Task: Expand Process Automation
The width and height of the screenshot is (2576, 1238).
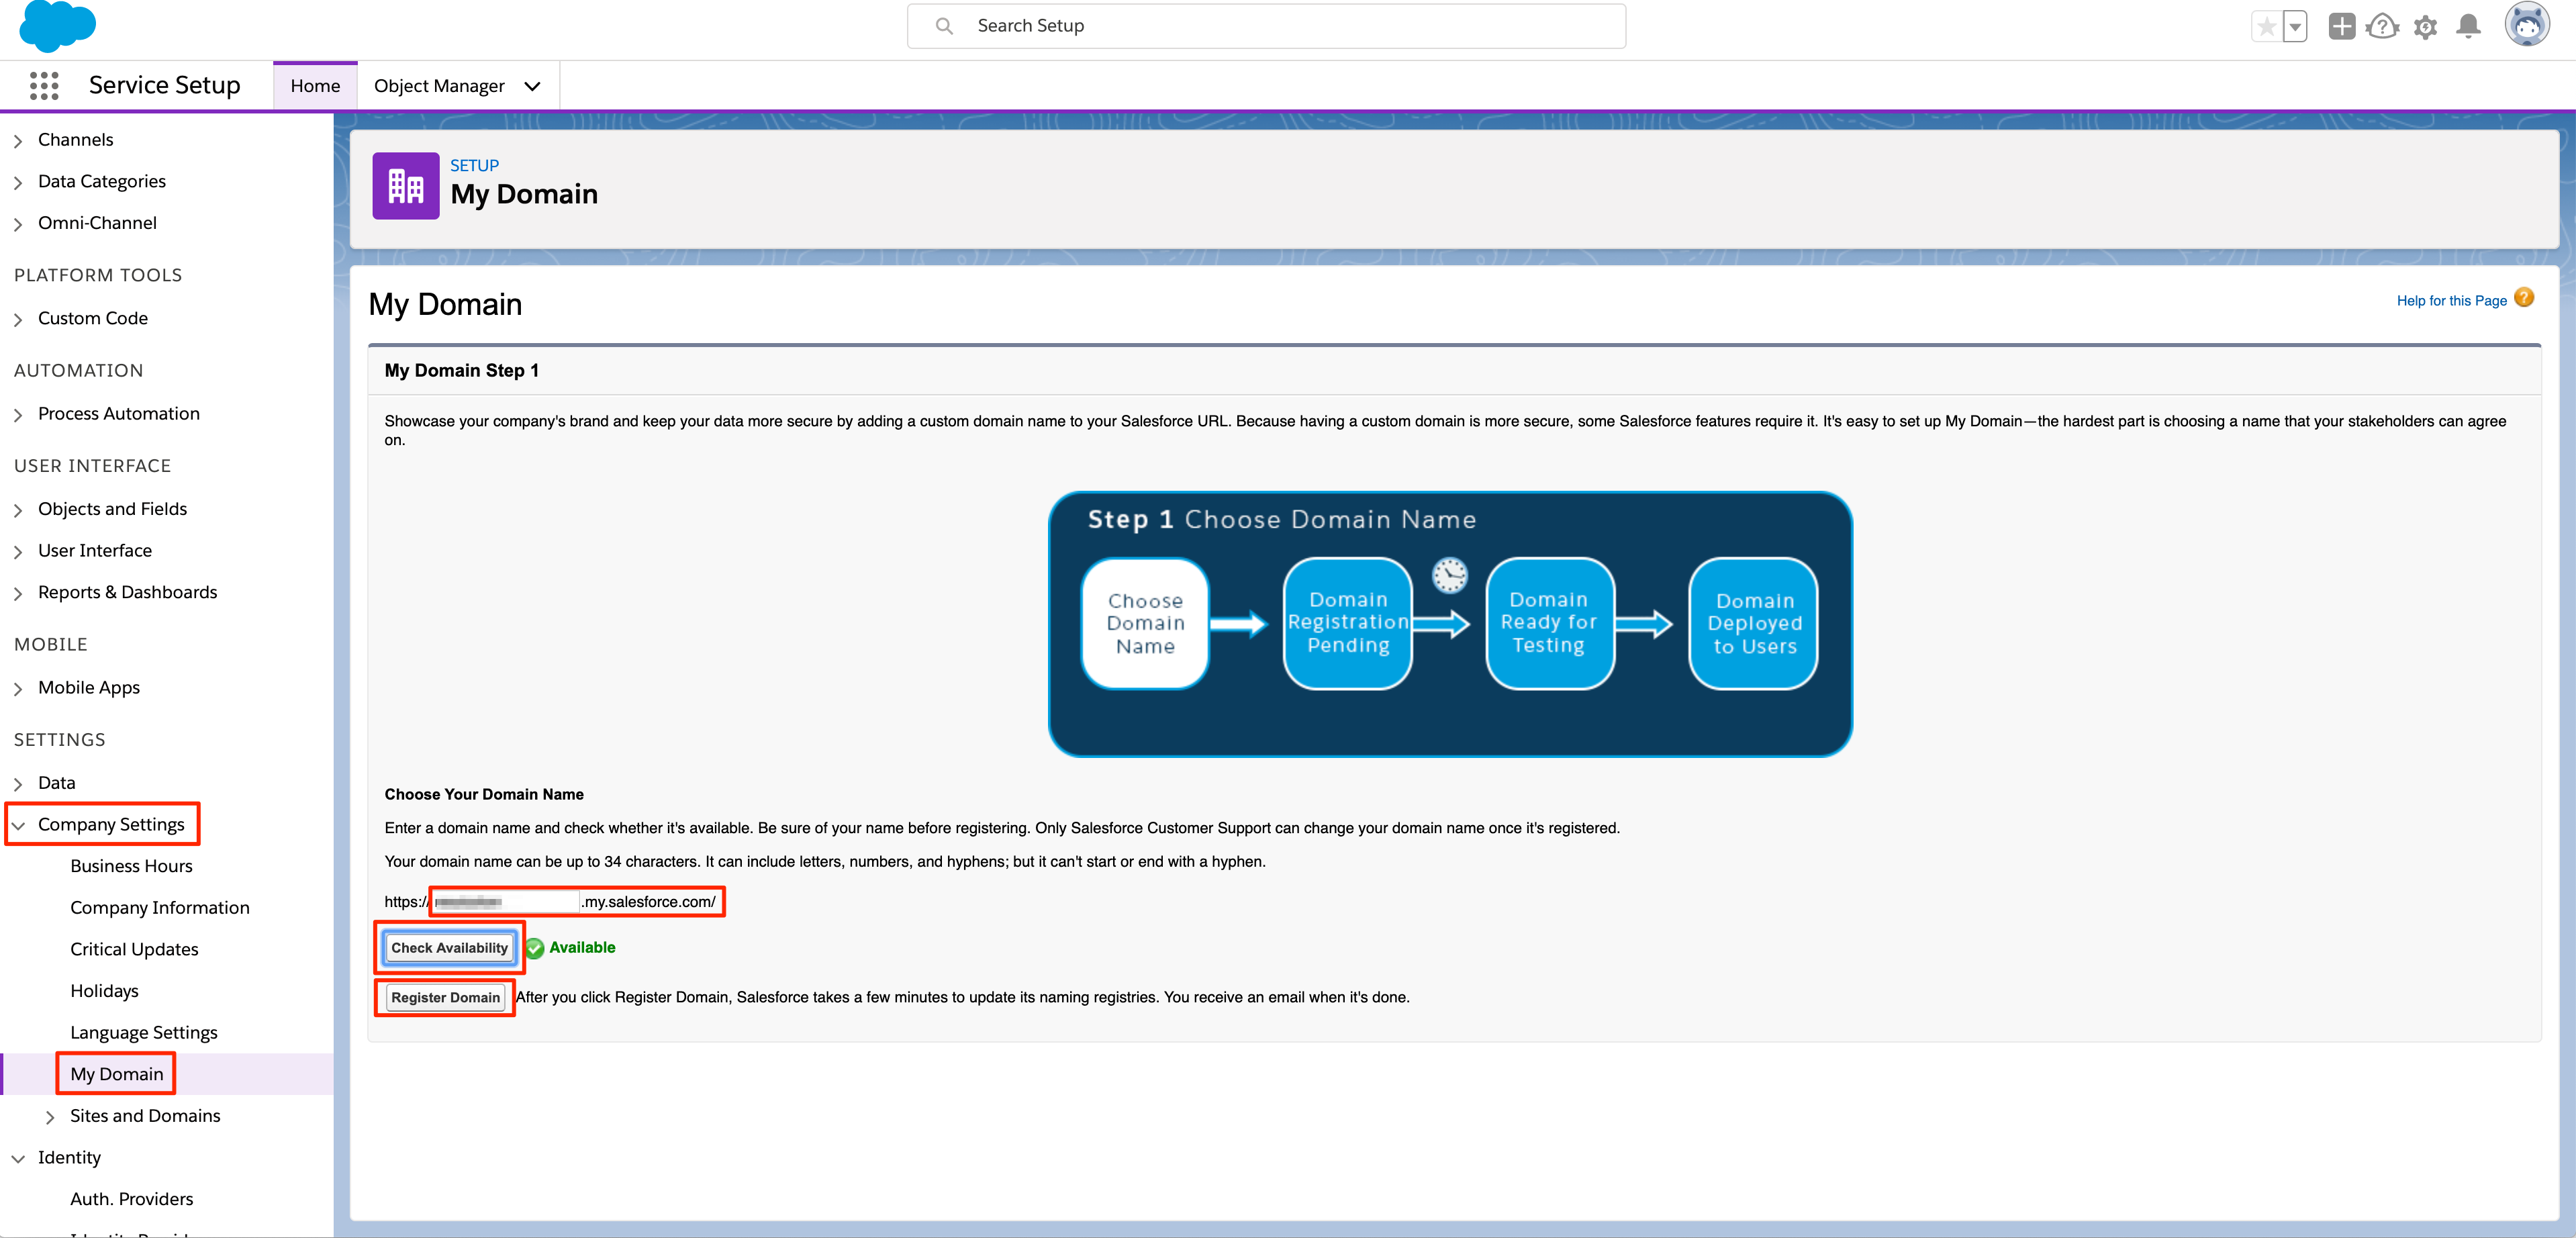Action: [18, 415]
